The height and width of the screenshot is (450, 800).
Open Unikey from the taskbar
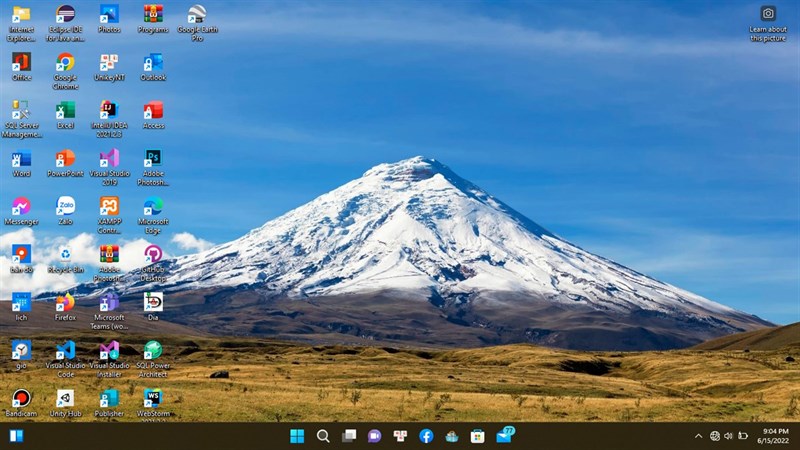(x=401, y=436)
